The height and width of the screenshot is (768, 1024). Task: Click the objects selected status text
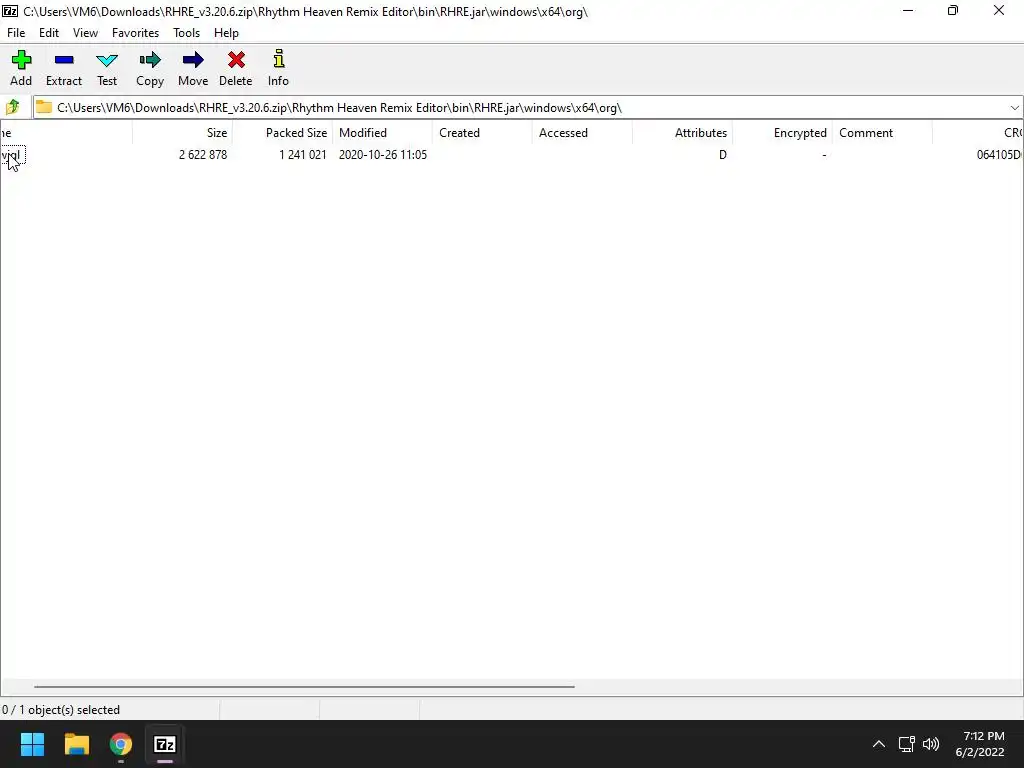pos(61,710)
